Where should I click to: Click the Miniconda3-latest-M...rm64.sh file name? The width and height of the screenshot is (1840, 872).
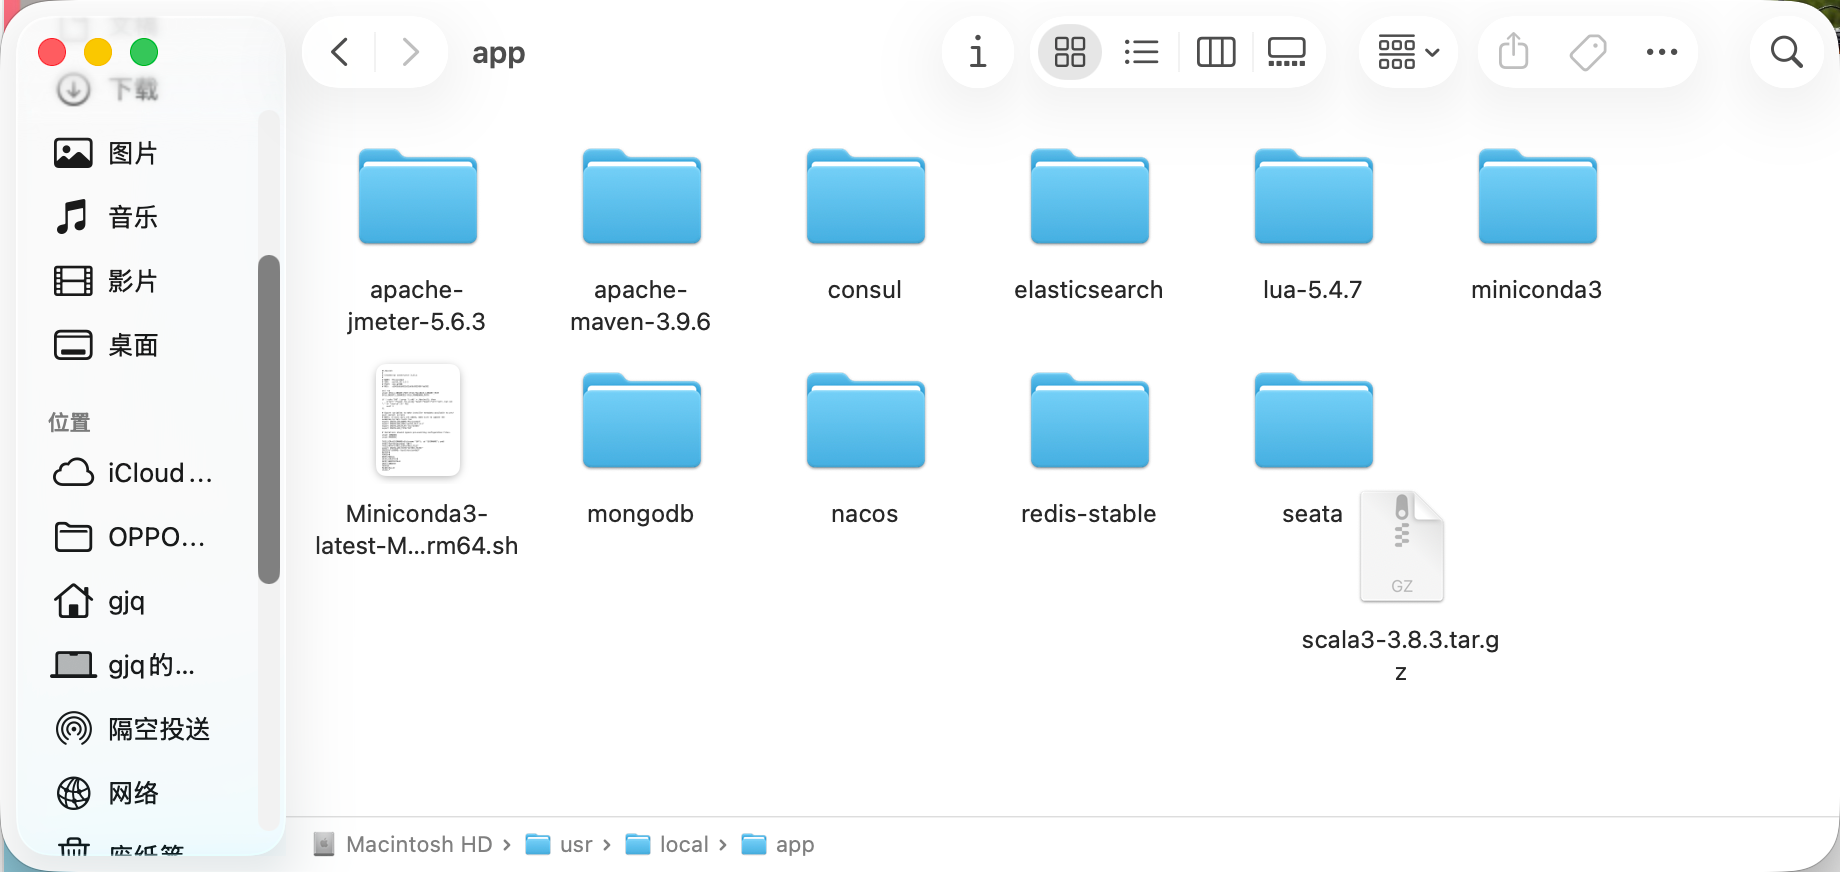pyautogui.click(x=416, y=530)
